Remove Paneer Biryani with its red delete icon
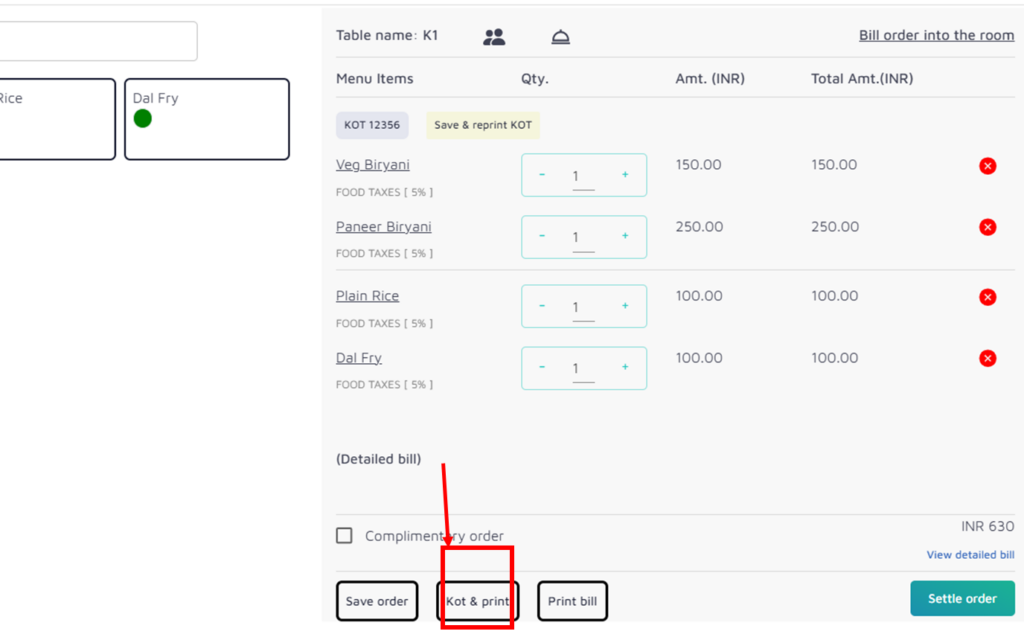This screenshot has height=640, width=1024. pyautogui.click(x=987, y=227)
